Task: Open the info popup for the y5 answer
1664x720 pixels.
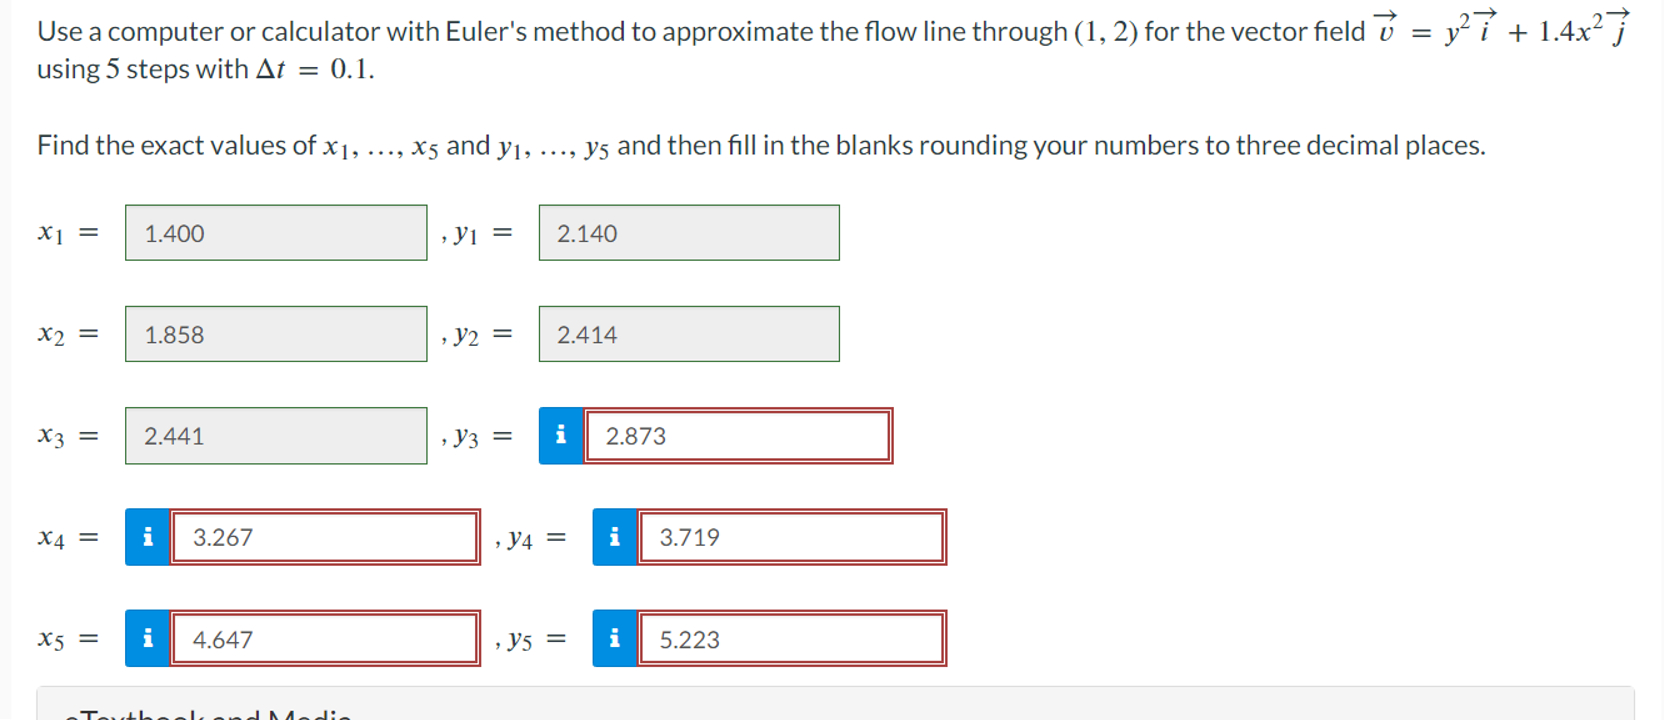Action: (x=614, y=638)
